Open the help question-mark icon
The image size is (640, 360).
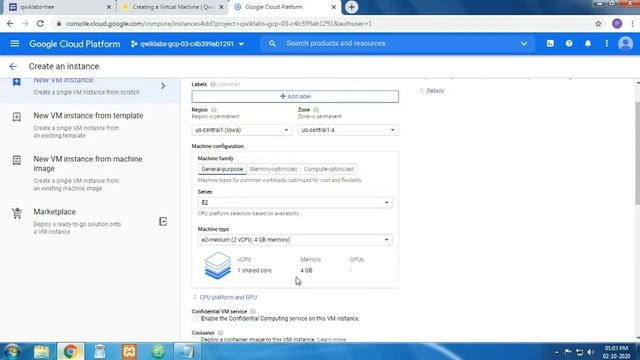tap(569, 44)
